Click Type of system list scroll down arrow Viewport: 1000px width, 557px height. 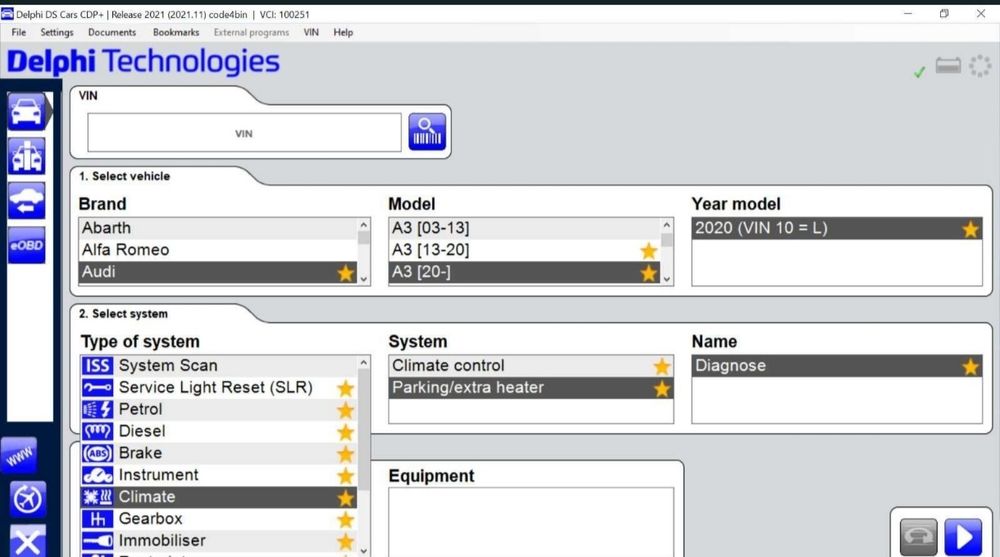(x=364, y=551)
